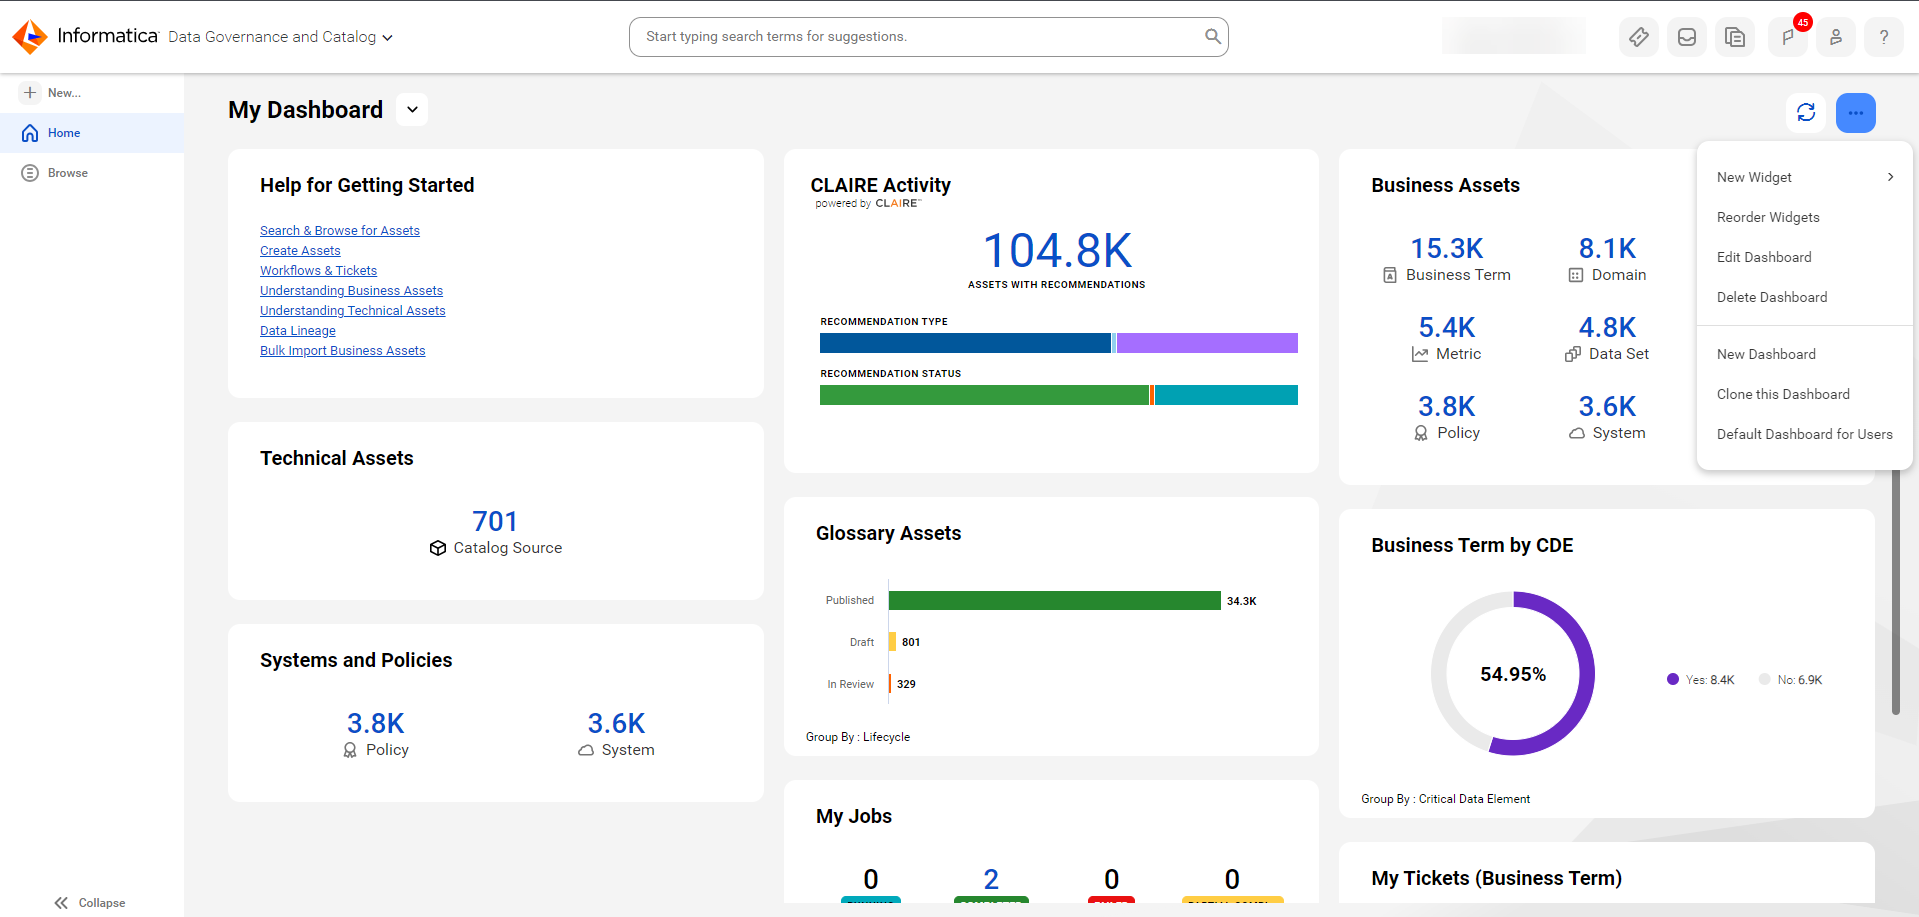Open Workflows & Tickets link
This screenshot has width=1919, height=917.
[x=318, y=271]
